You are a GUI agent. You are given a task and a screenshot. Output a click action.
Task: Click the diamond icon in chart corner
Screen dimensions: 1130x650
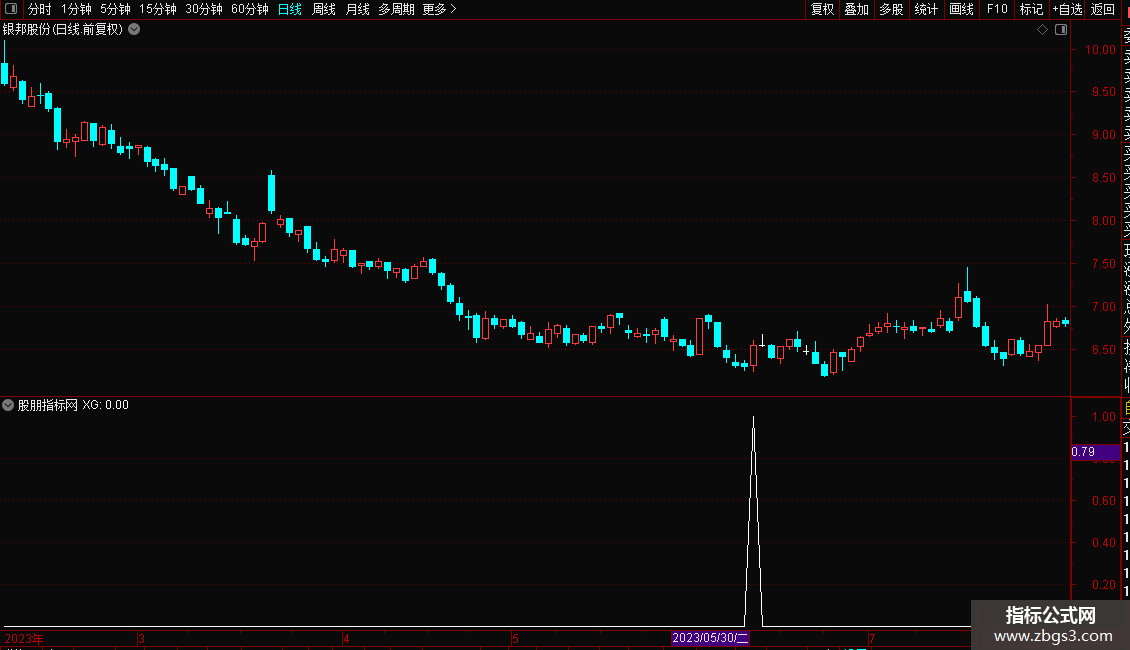click(1042, 30)
